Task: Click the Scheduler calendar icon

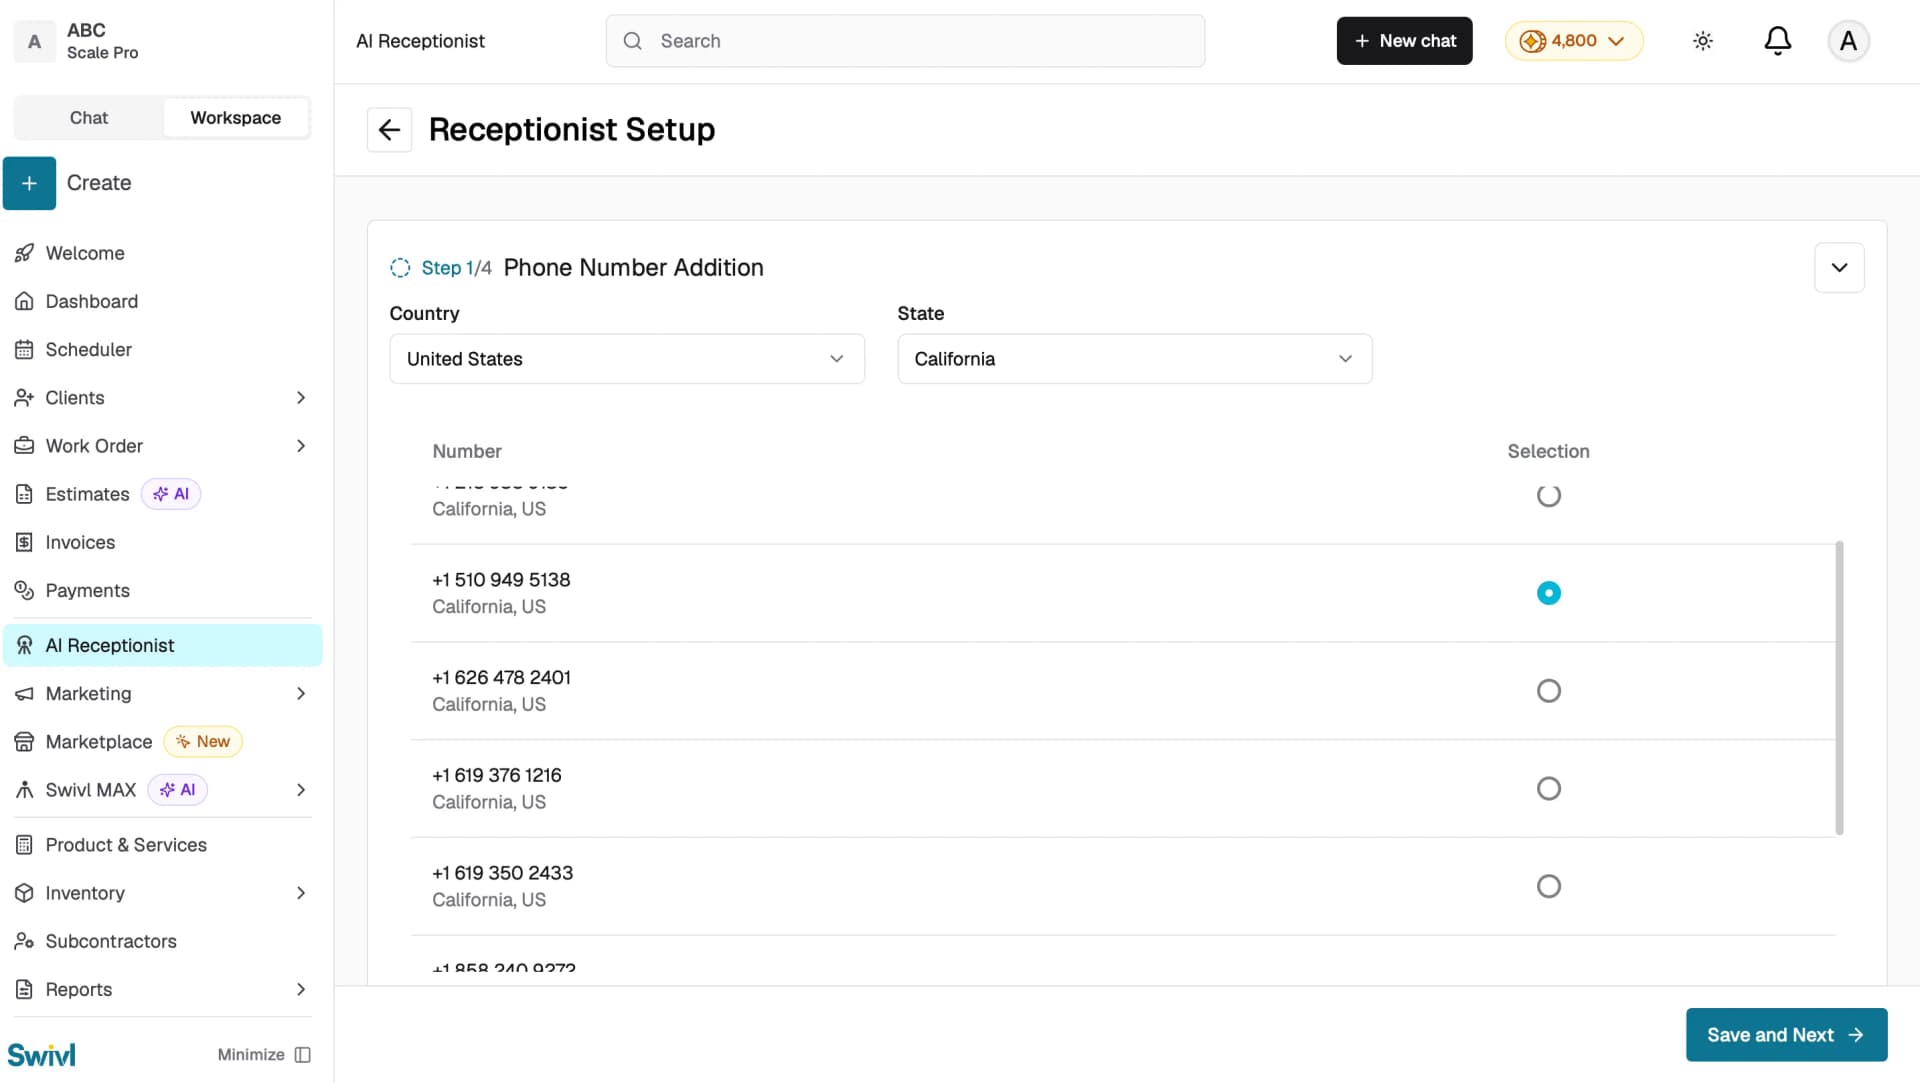Action: point(24,349)
